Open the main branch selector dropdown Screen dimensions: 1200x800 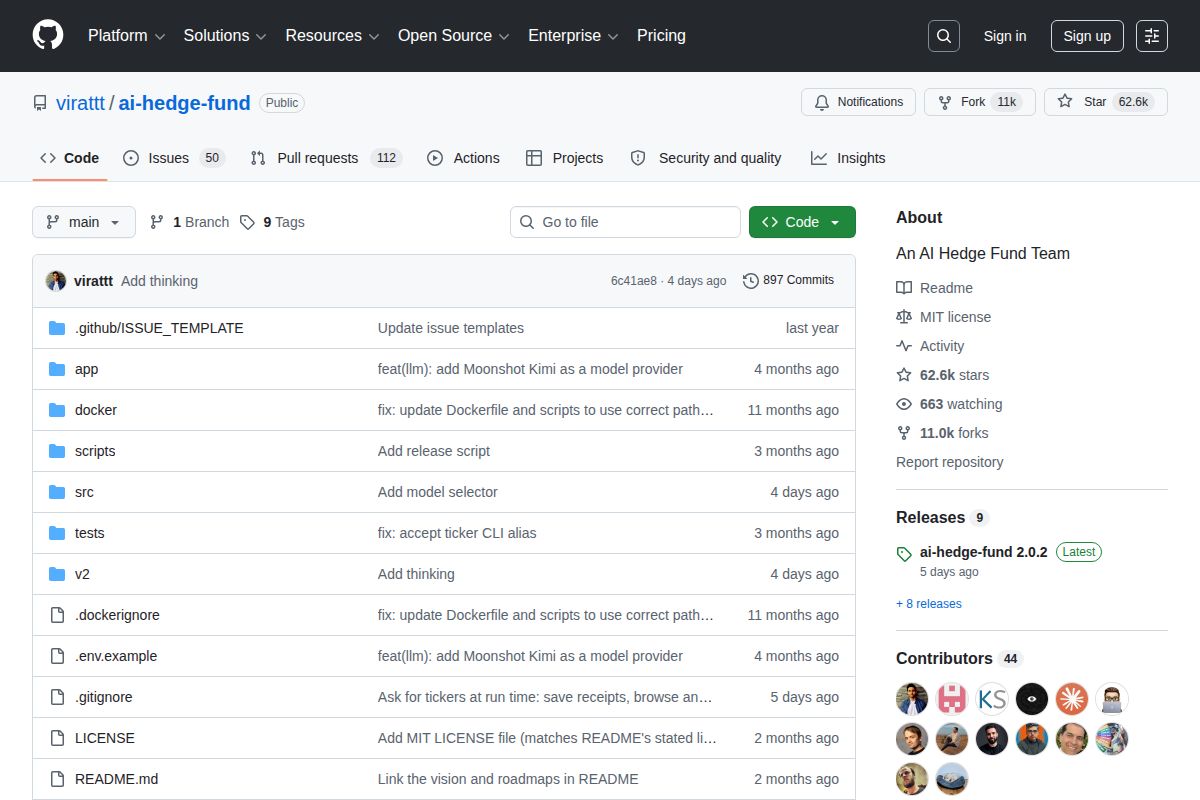[x=84, y=222]
